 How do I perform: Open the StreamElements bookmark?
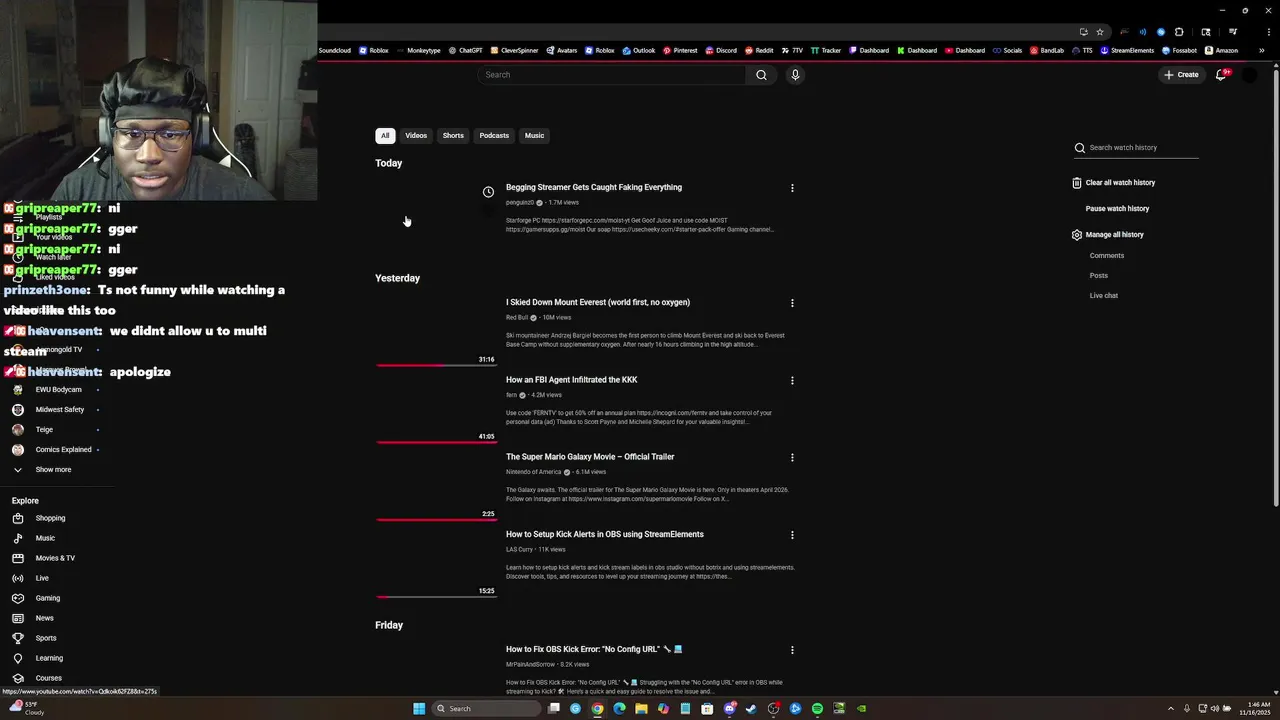[1127, 50]
